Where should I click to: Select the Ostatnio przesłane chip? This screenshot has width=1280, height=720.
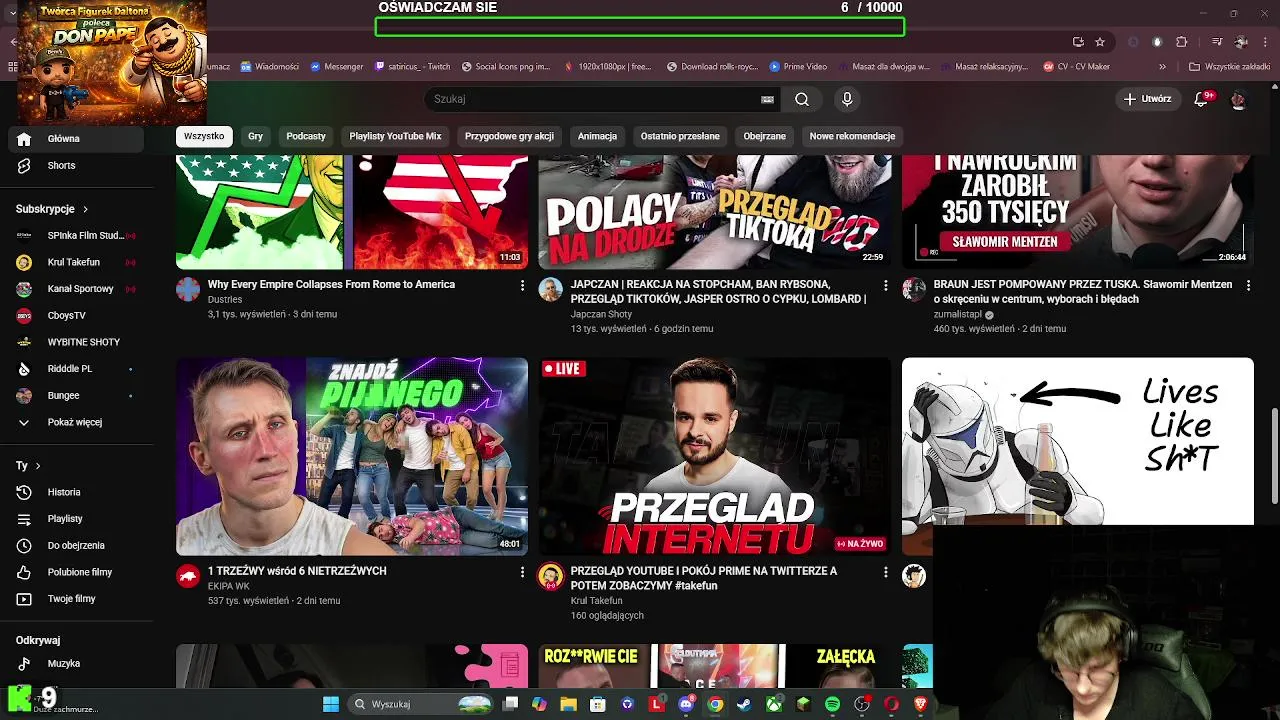coord(680,136)
